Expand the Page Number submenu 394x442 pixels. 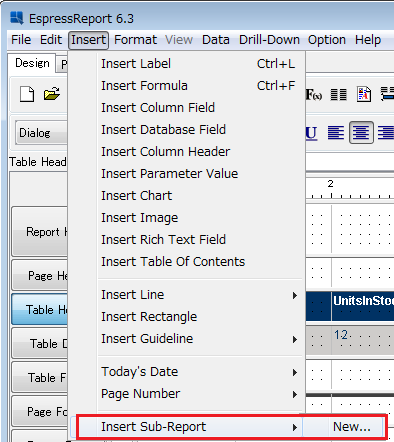(200, 394)
